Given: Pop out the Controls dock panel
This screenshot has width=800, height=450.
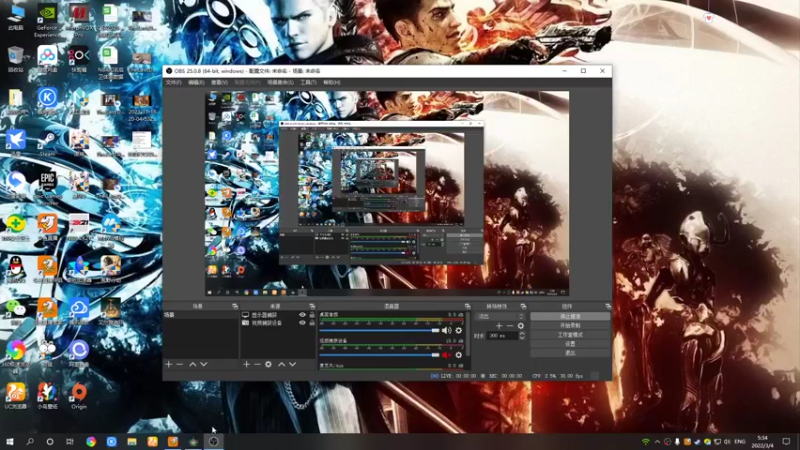Looking at the screenshot, I should [608, 306].
